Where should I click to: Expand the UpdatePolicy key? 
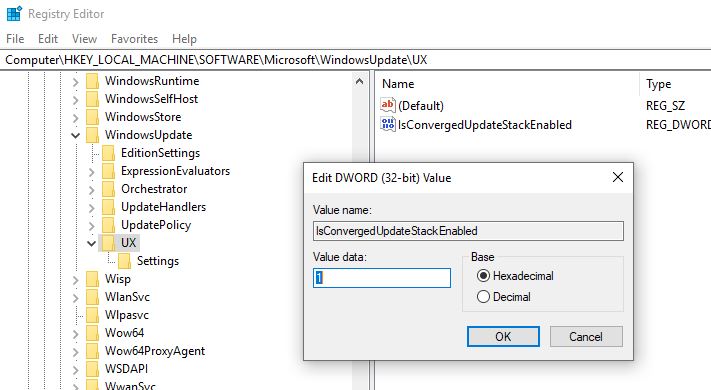pos(92,226)
